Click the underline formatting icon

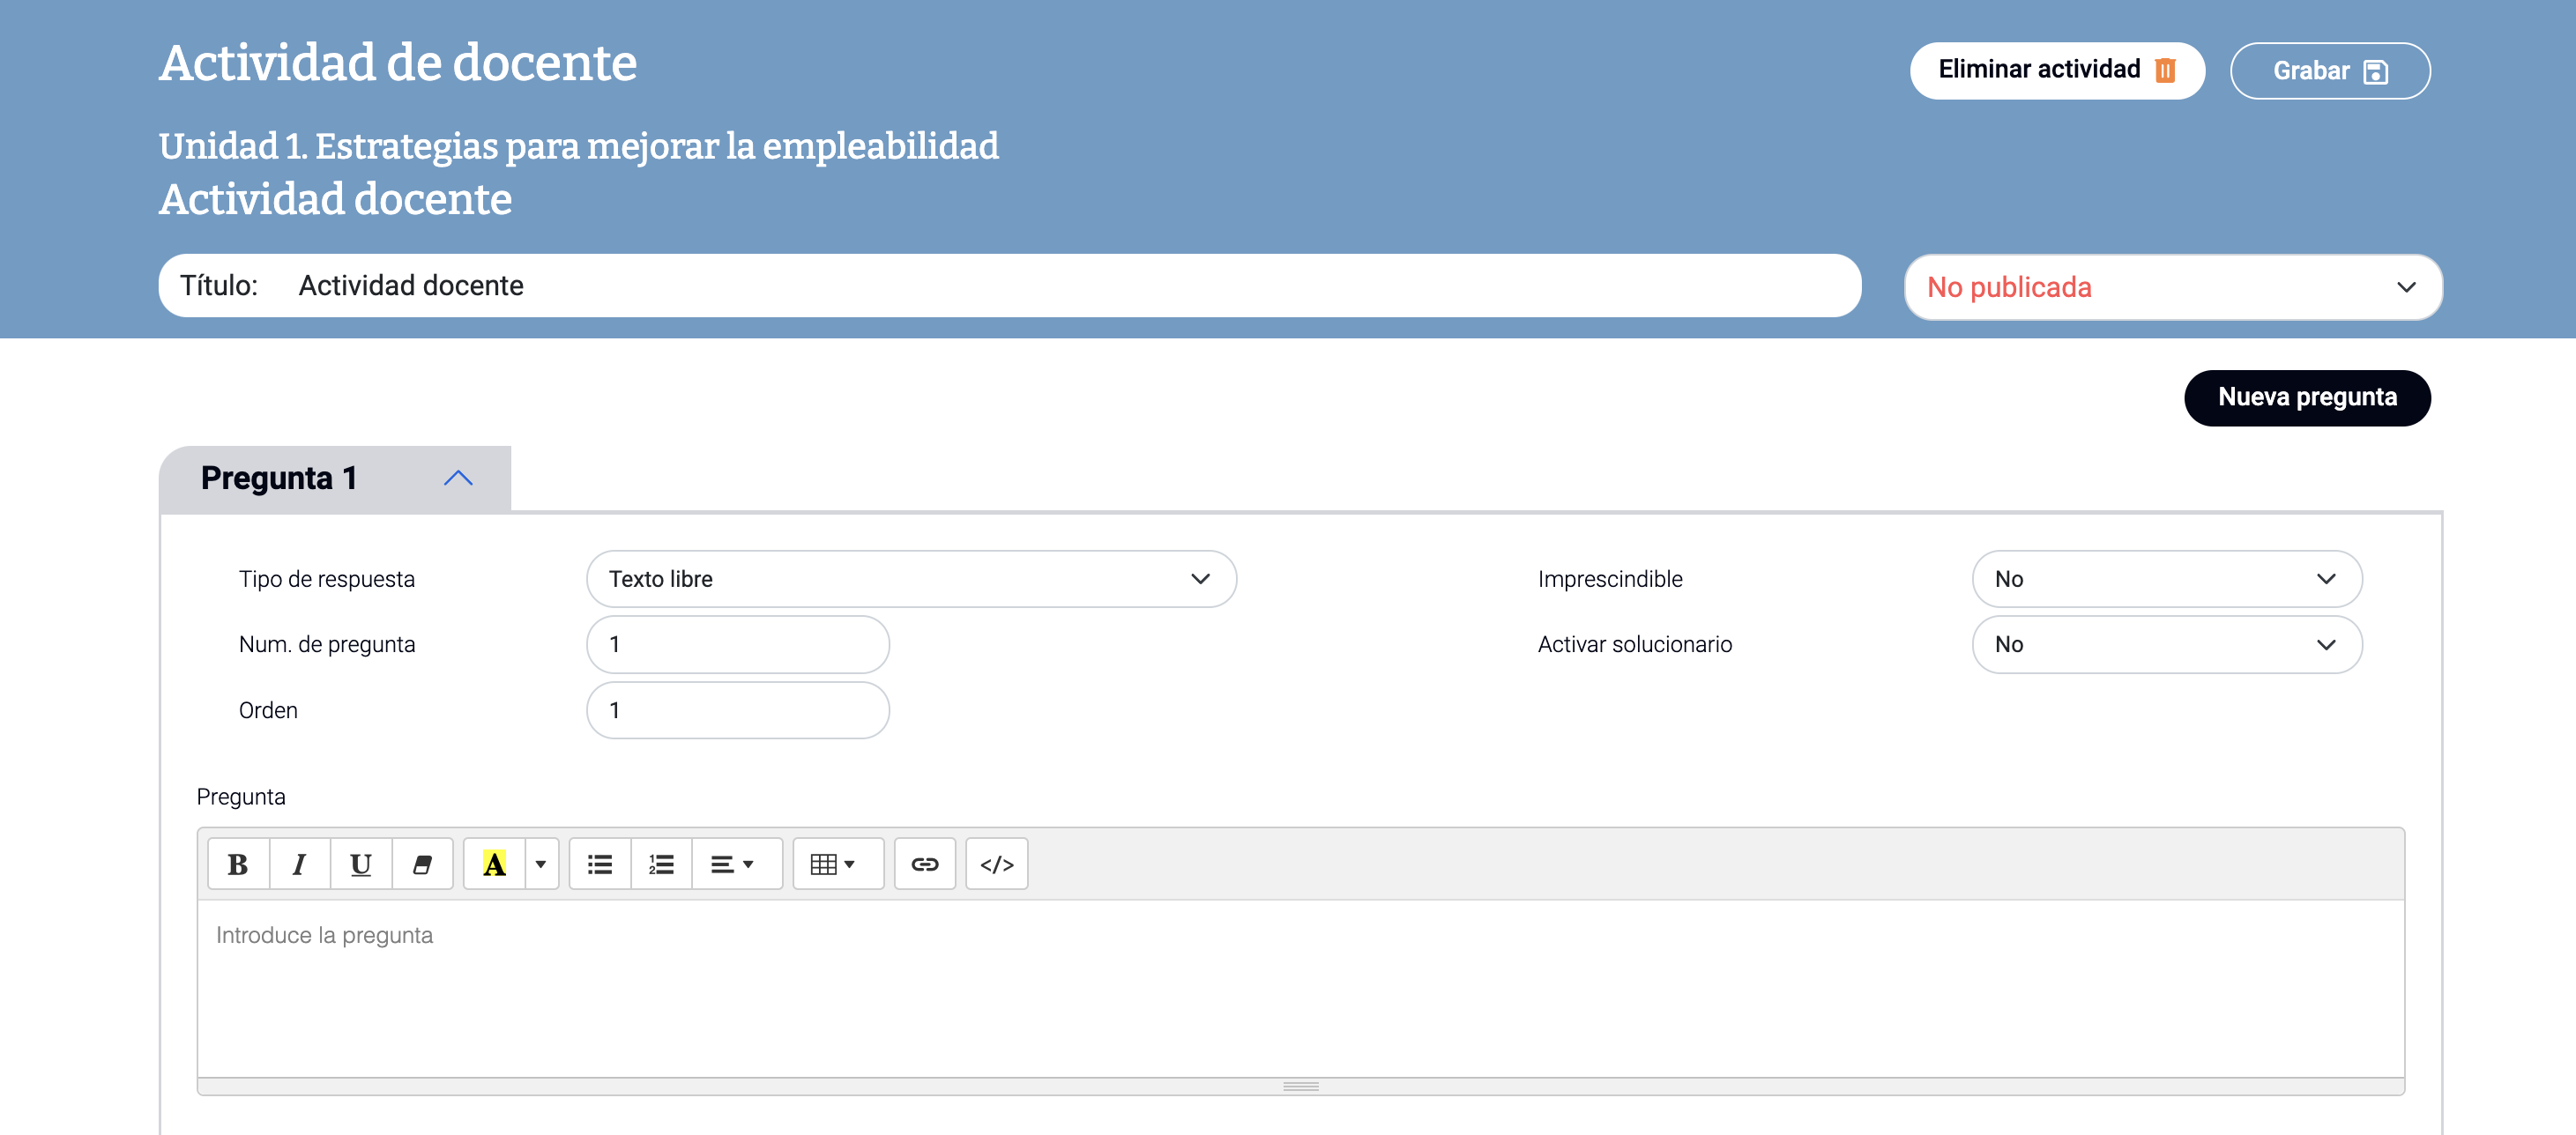(360, 864)
